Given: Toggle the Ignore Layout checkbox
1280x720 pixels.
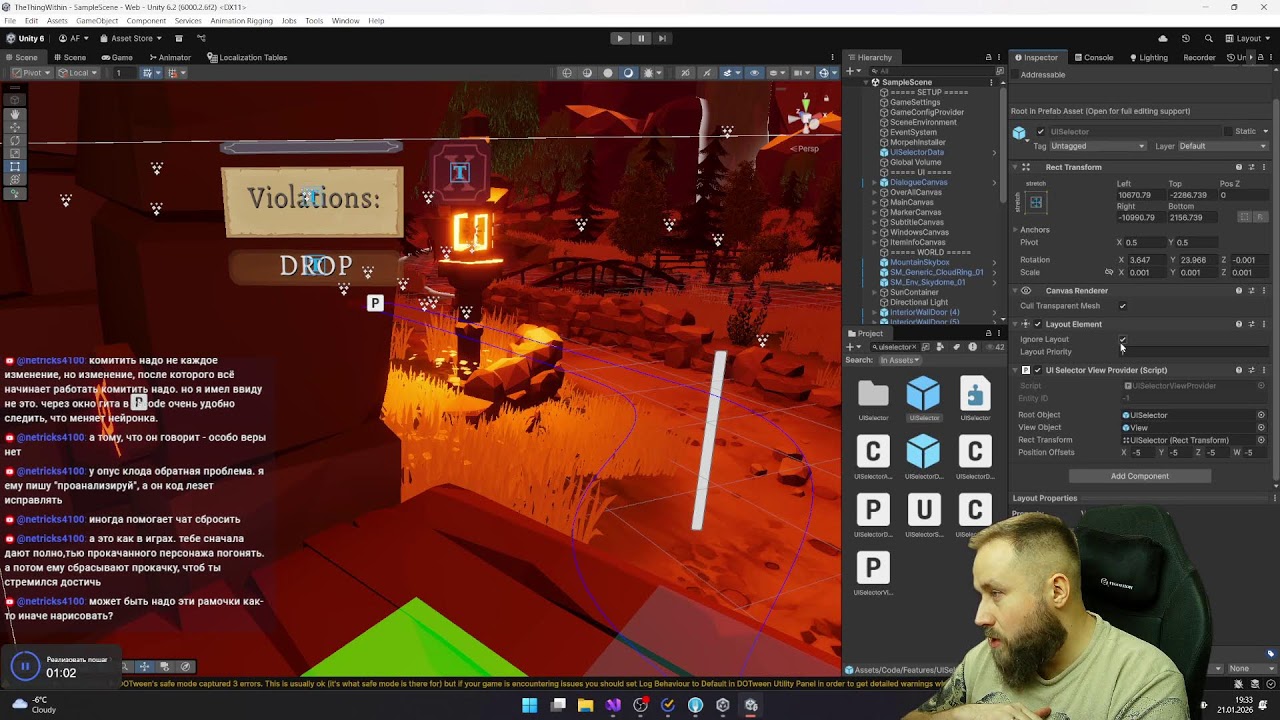Looking at the screenshot, I should [1123, 339].
